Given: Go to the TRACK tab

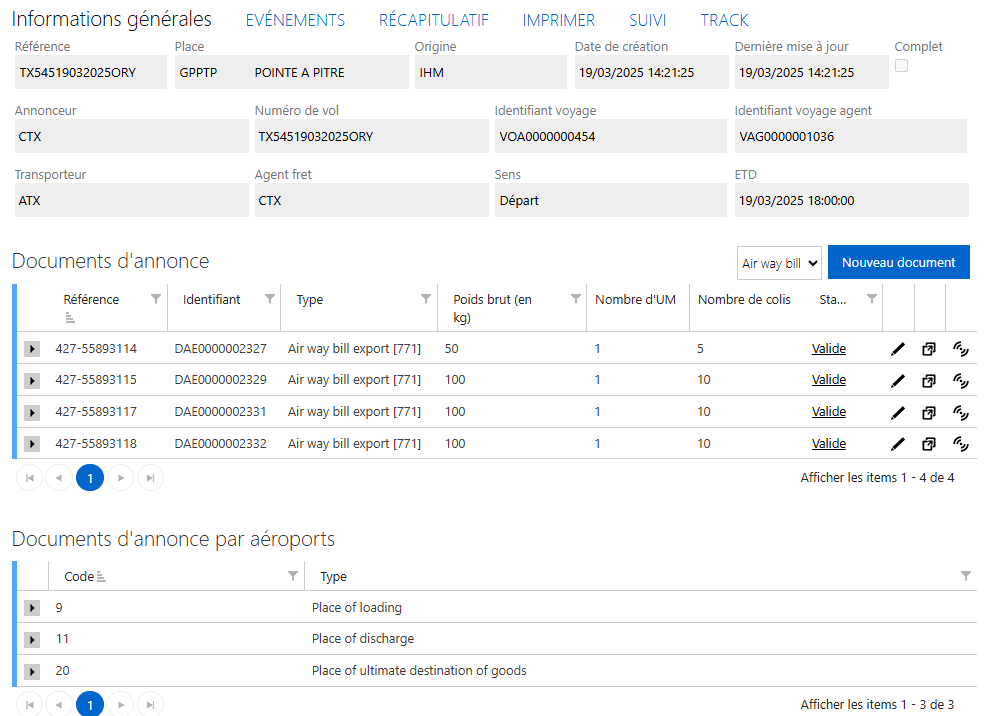Looking at the screenshot, I should (x=724, y=20).
